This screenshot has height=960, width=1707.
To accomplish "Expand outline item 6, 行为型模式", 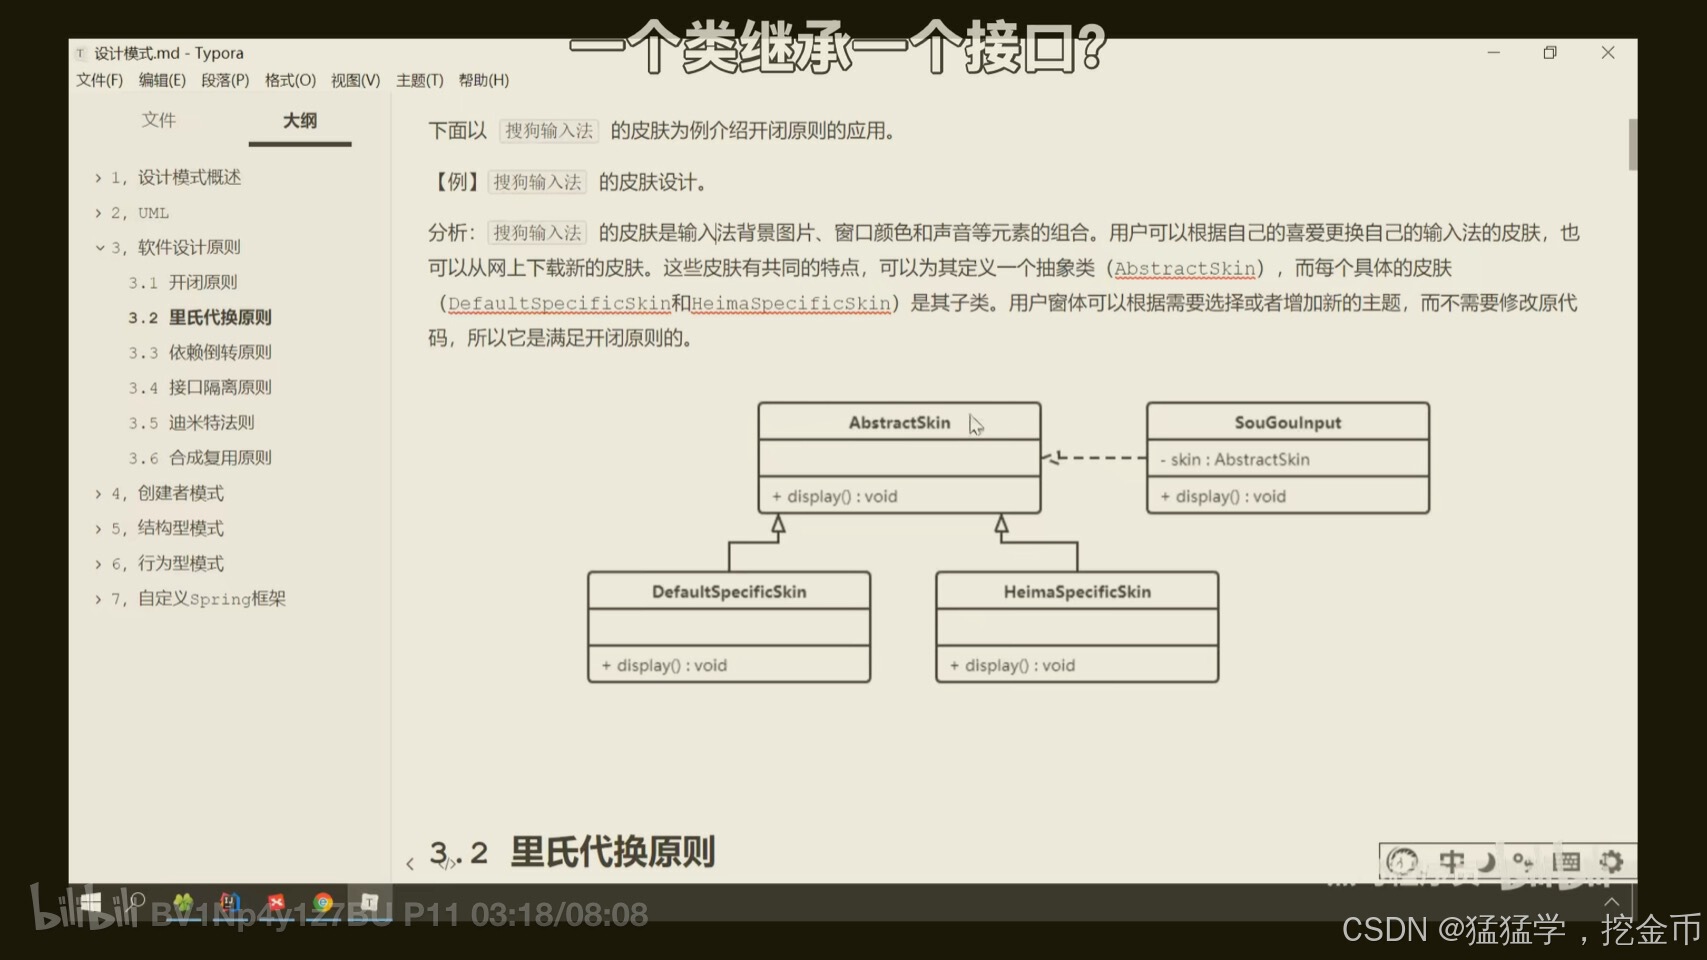I will (98, 564).
